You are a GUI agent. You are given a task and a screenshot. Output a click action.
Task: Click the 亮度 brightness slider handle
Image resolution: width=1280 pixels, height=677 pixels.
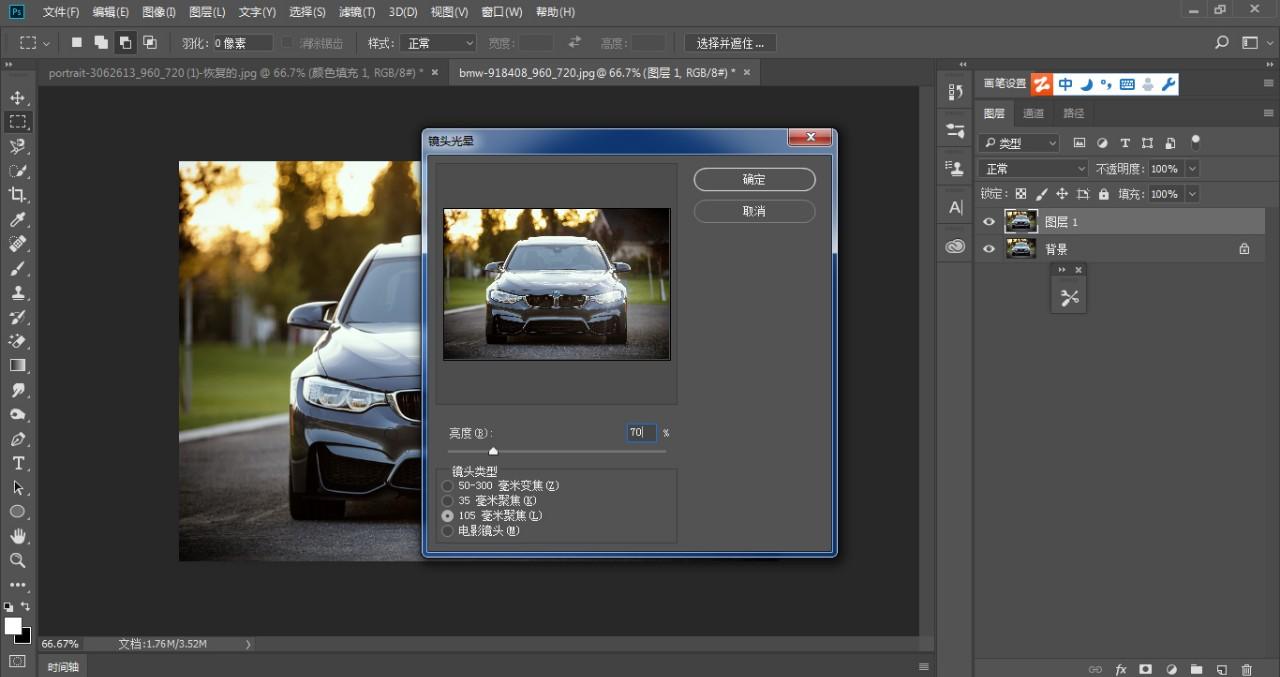coord(493,451)
